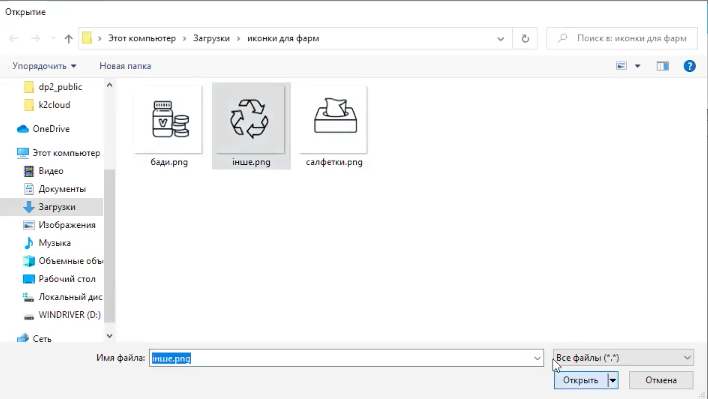Cancel the dialog with 'Отмена'
This screenshot has width=708, height=399.
click(x=661, y=380)
